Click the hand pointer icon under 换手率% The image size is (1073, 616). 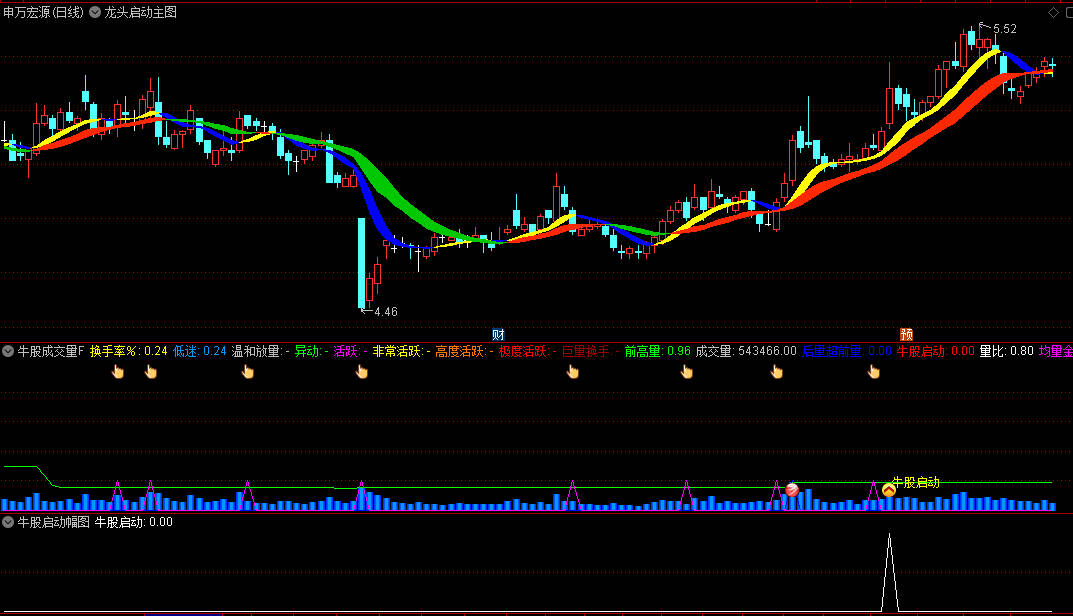118,372
